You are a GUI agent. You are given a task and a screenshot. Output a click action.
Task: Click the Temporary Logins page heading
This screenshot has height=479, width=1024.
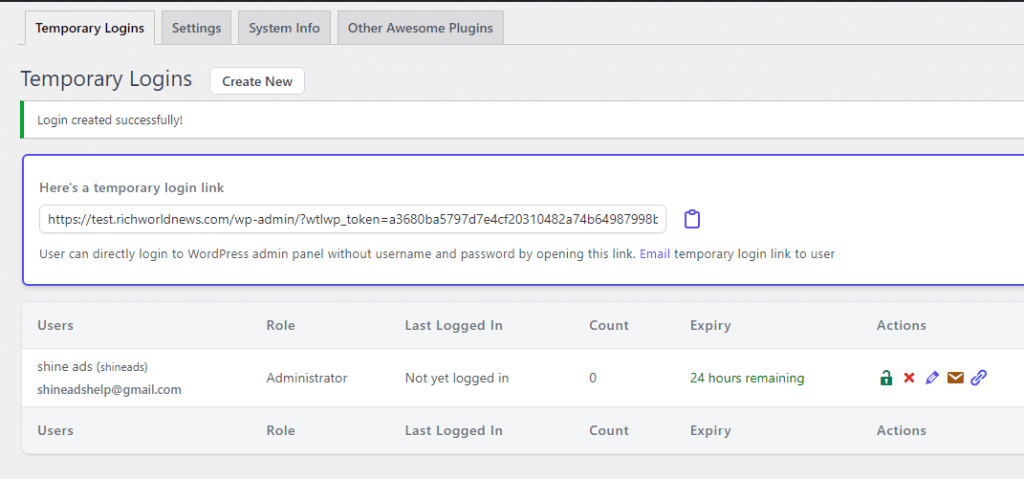click(x=106, y=79)
